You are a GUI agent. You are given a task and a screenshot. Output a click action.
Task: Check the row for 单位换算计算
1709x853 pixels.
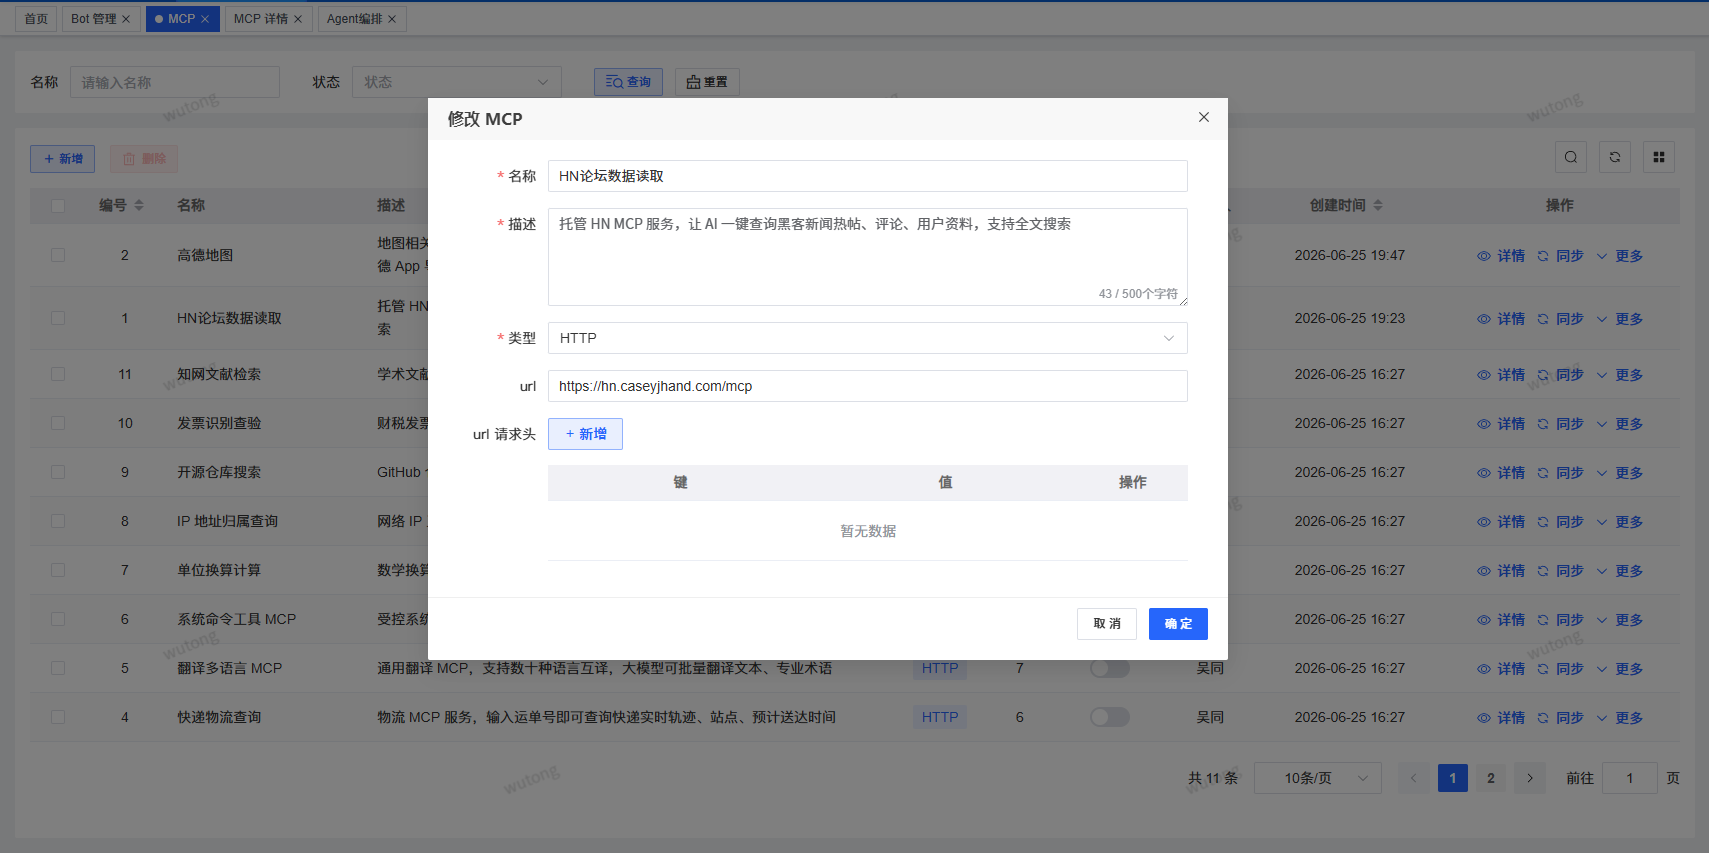[58, 570]
